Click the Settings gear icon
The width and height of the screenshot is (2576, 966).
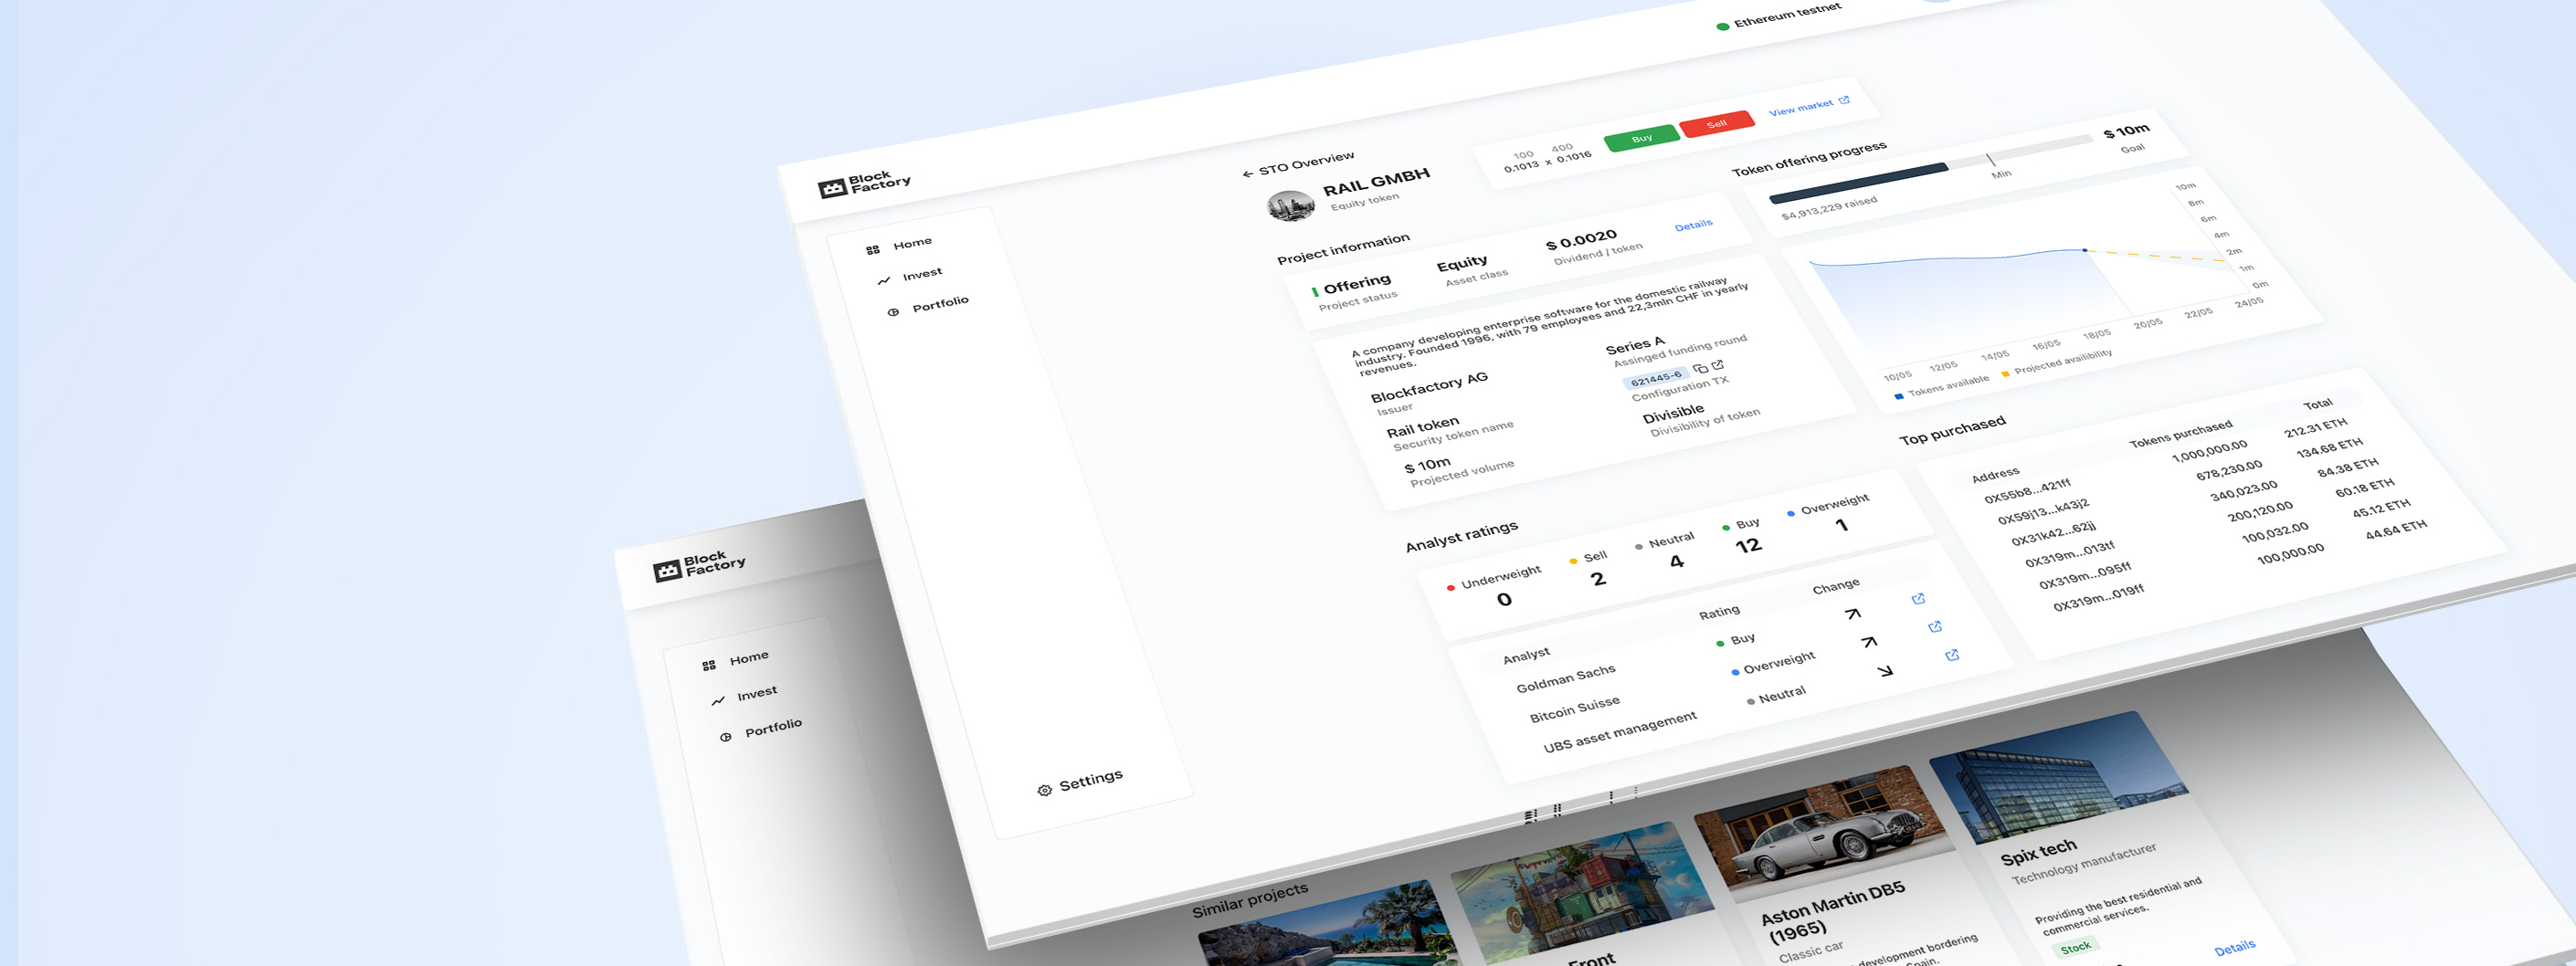pos(1044,790)
